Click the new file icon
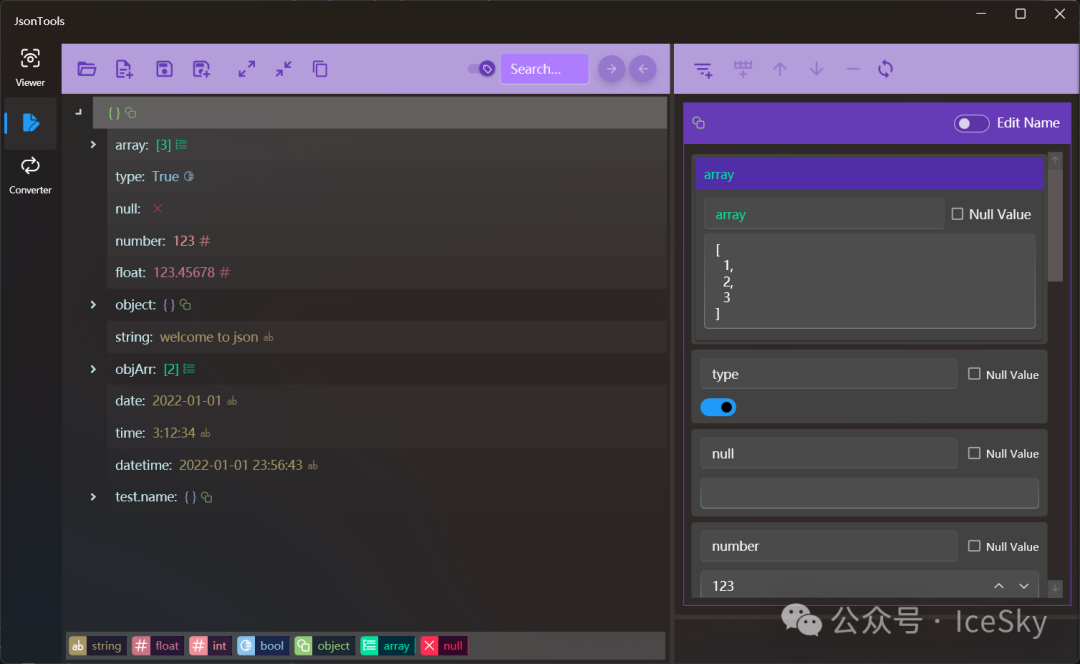 124,69
